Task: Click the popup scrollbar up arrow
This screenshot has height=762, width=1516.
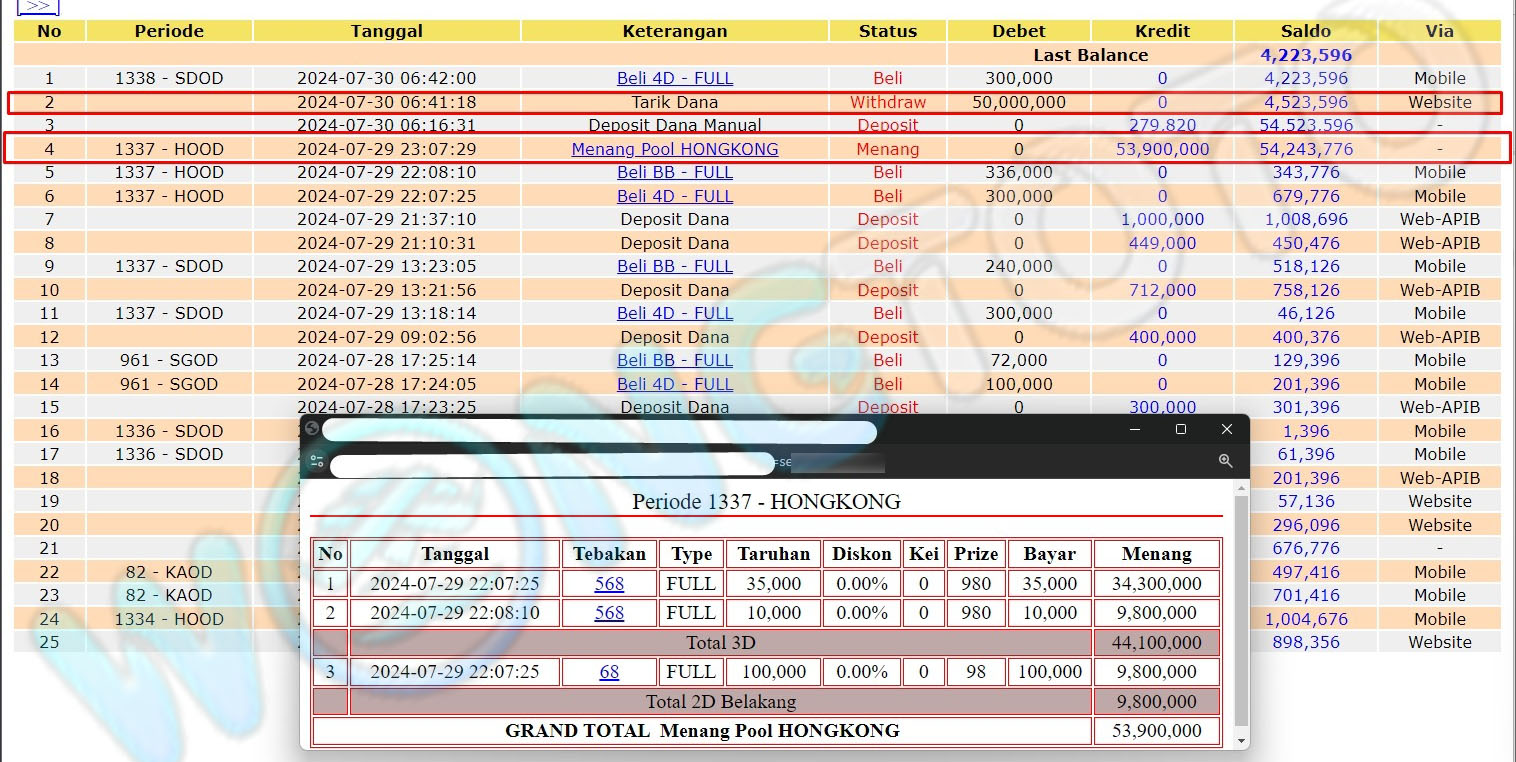Action: click(x=1242, y=488)
